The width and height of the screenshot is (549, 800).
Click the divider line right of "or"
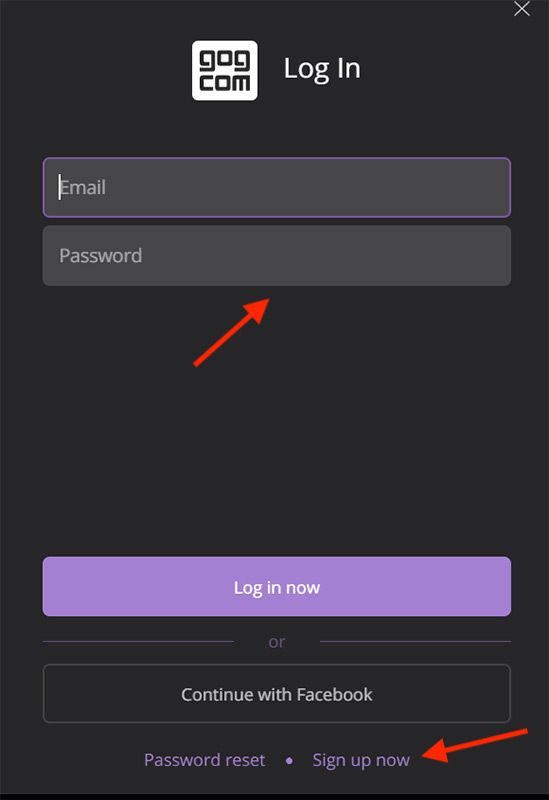point(415,641)
